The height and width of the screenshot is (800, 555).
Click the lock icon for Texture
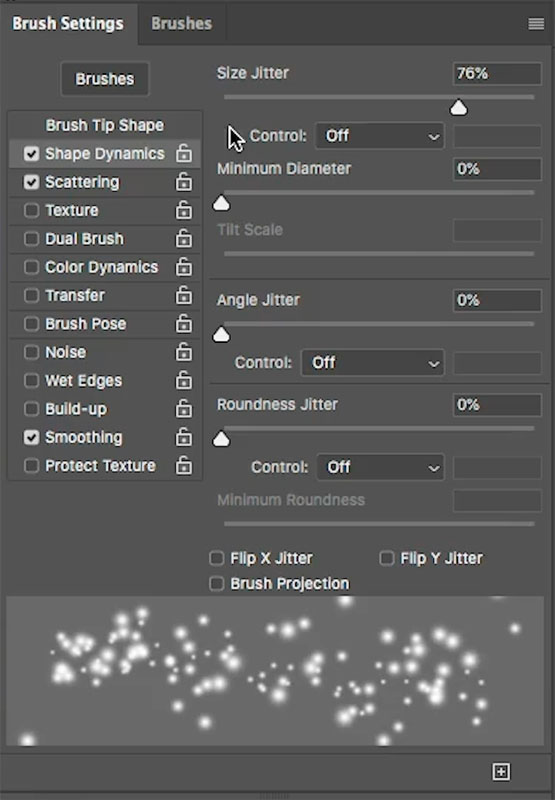coord(184,210)
